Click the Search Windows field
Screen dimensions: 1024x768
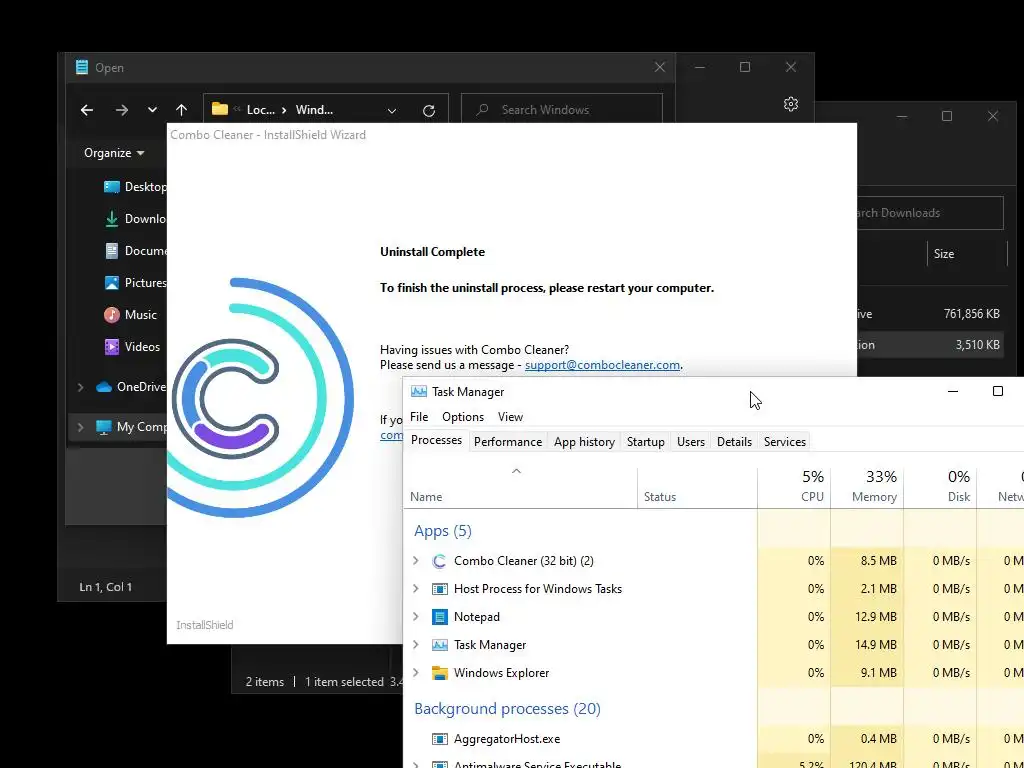point(562,109)
